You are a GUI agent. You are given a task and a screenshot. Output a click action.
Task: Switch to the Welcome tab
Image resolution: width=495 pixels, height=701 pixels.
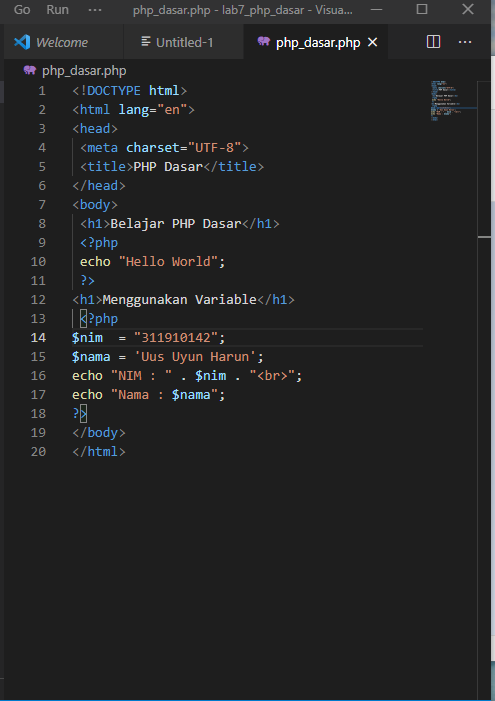pos(62,42)
